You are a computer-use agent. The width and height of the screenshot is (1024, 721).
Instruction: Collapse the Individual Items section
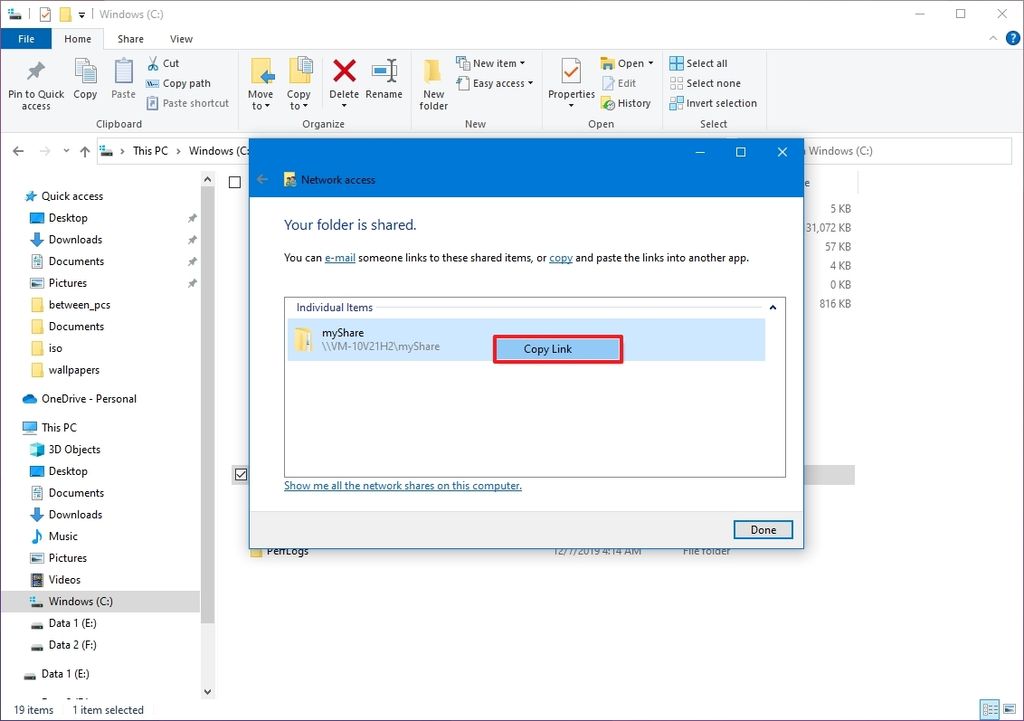pyautogui.click(x=774, y=307)
